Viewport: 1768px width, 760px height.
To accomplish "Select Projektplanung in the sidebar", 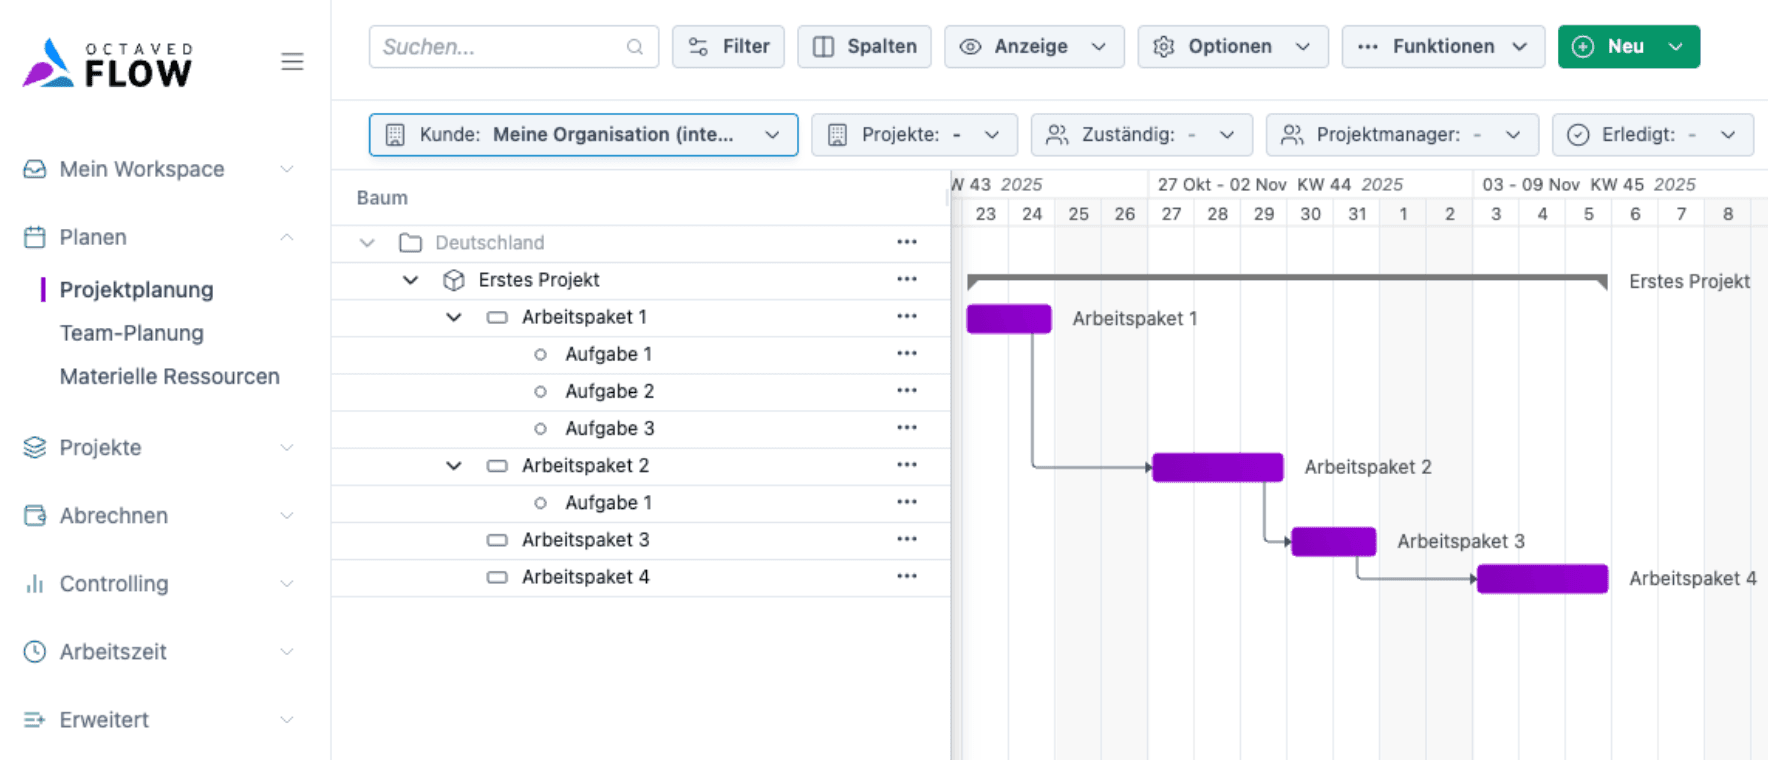I will pyautogui.click(x=137, y=290).
